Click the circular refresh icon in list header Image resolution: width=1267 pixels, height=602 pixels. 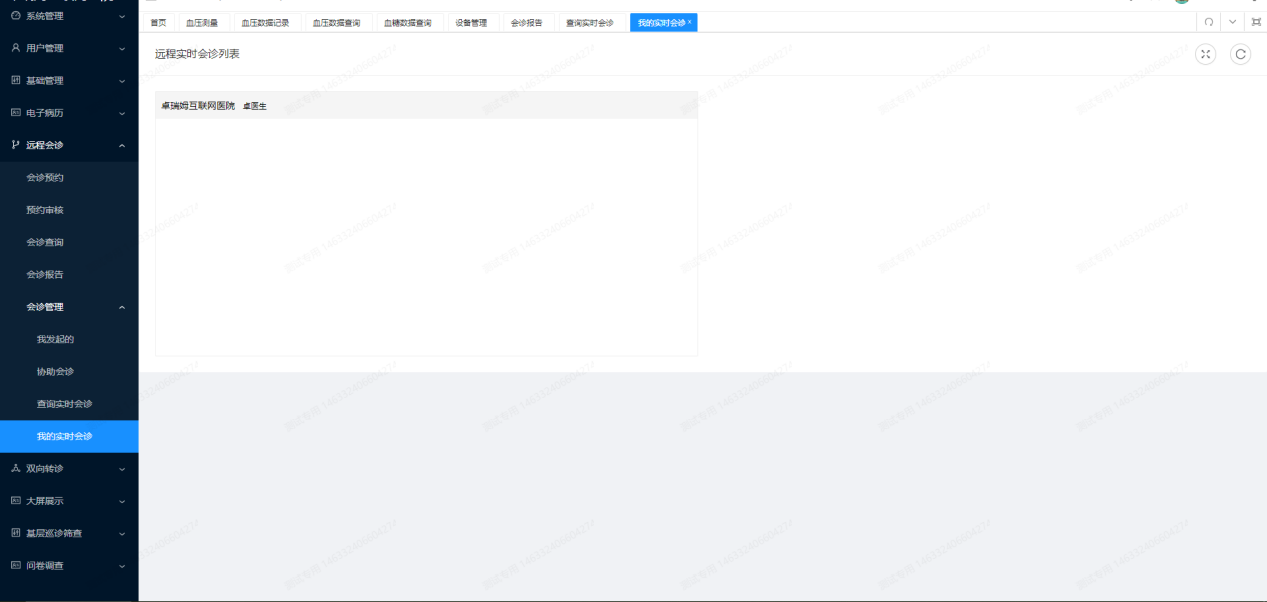pos(1240,55)
